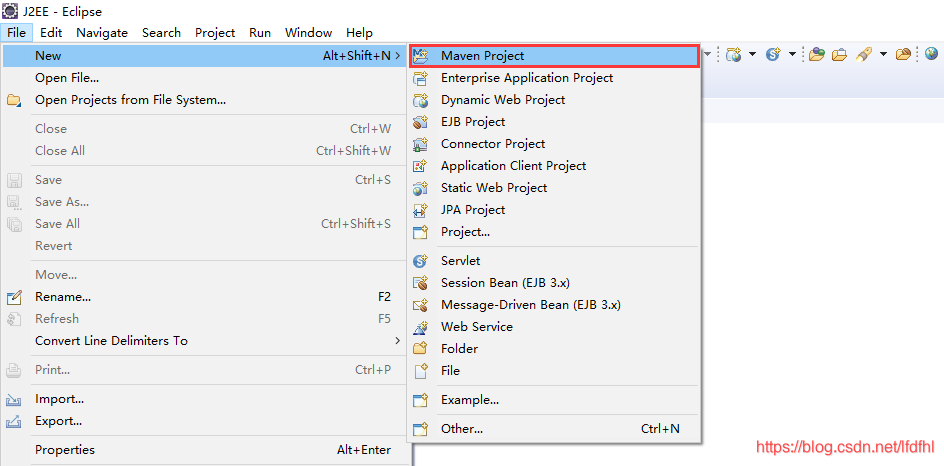Open the File menu

pos(17,33)
